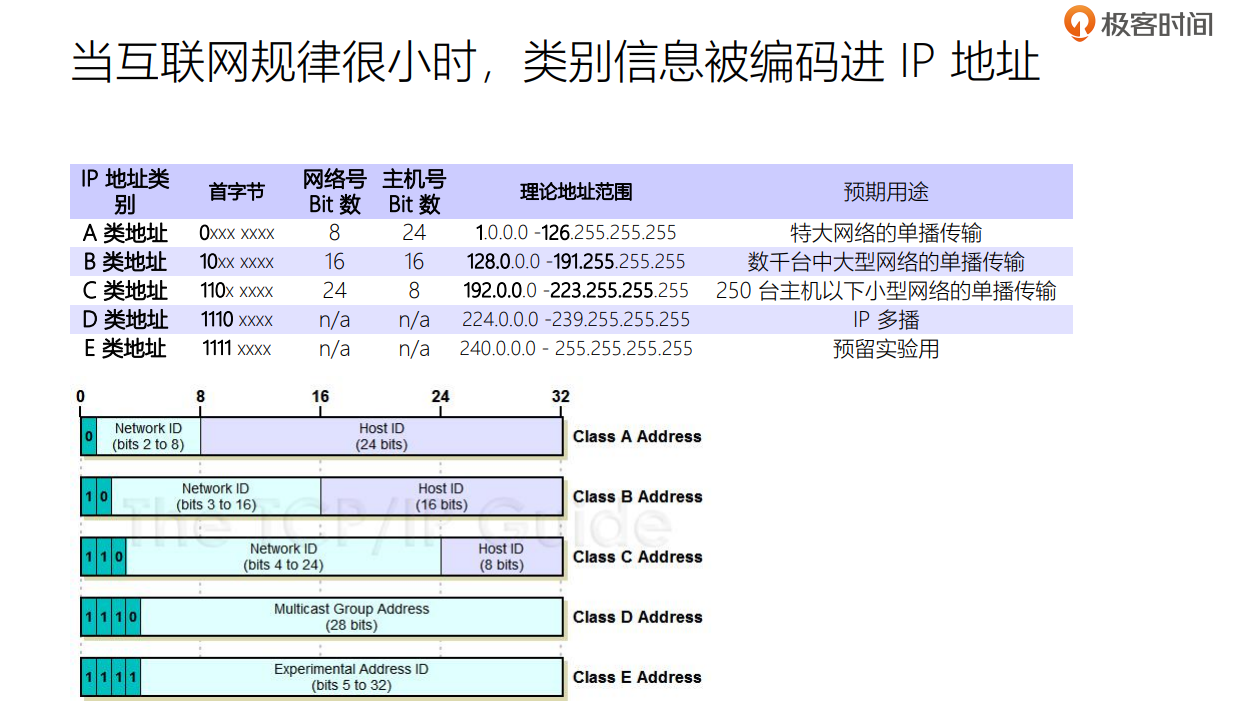Click the Host ID (8 bits) box of Class C
The width and height of the screenshot is (1238, 705).
(x=501, y=556)
